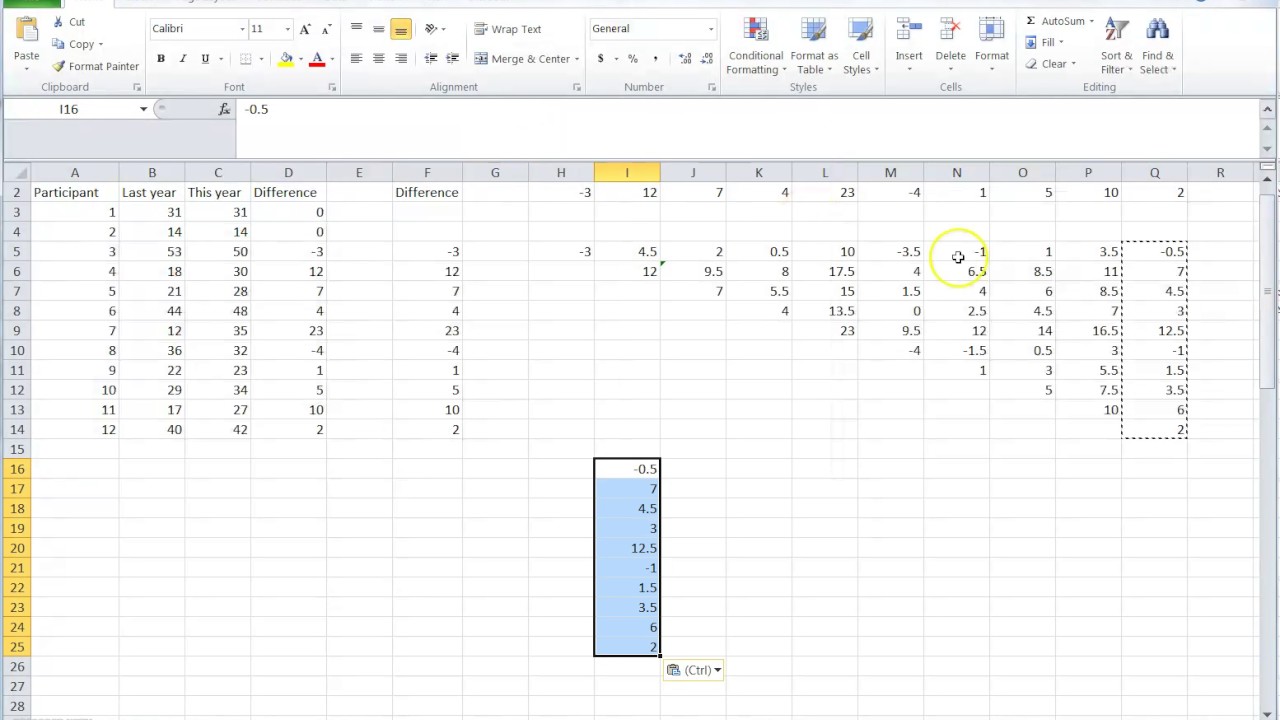This screenshot has width=1280, height=720.
Task: Open the font color dropdown arrow
Action: coord(331,59)
